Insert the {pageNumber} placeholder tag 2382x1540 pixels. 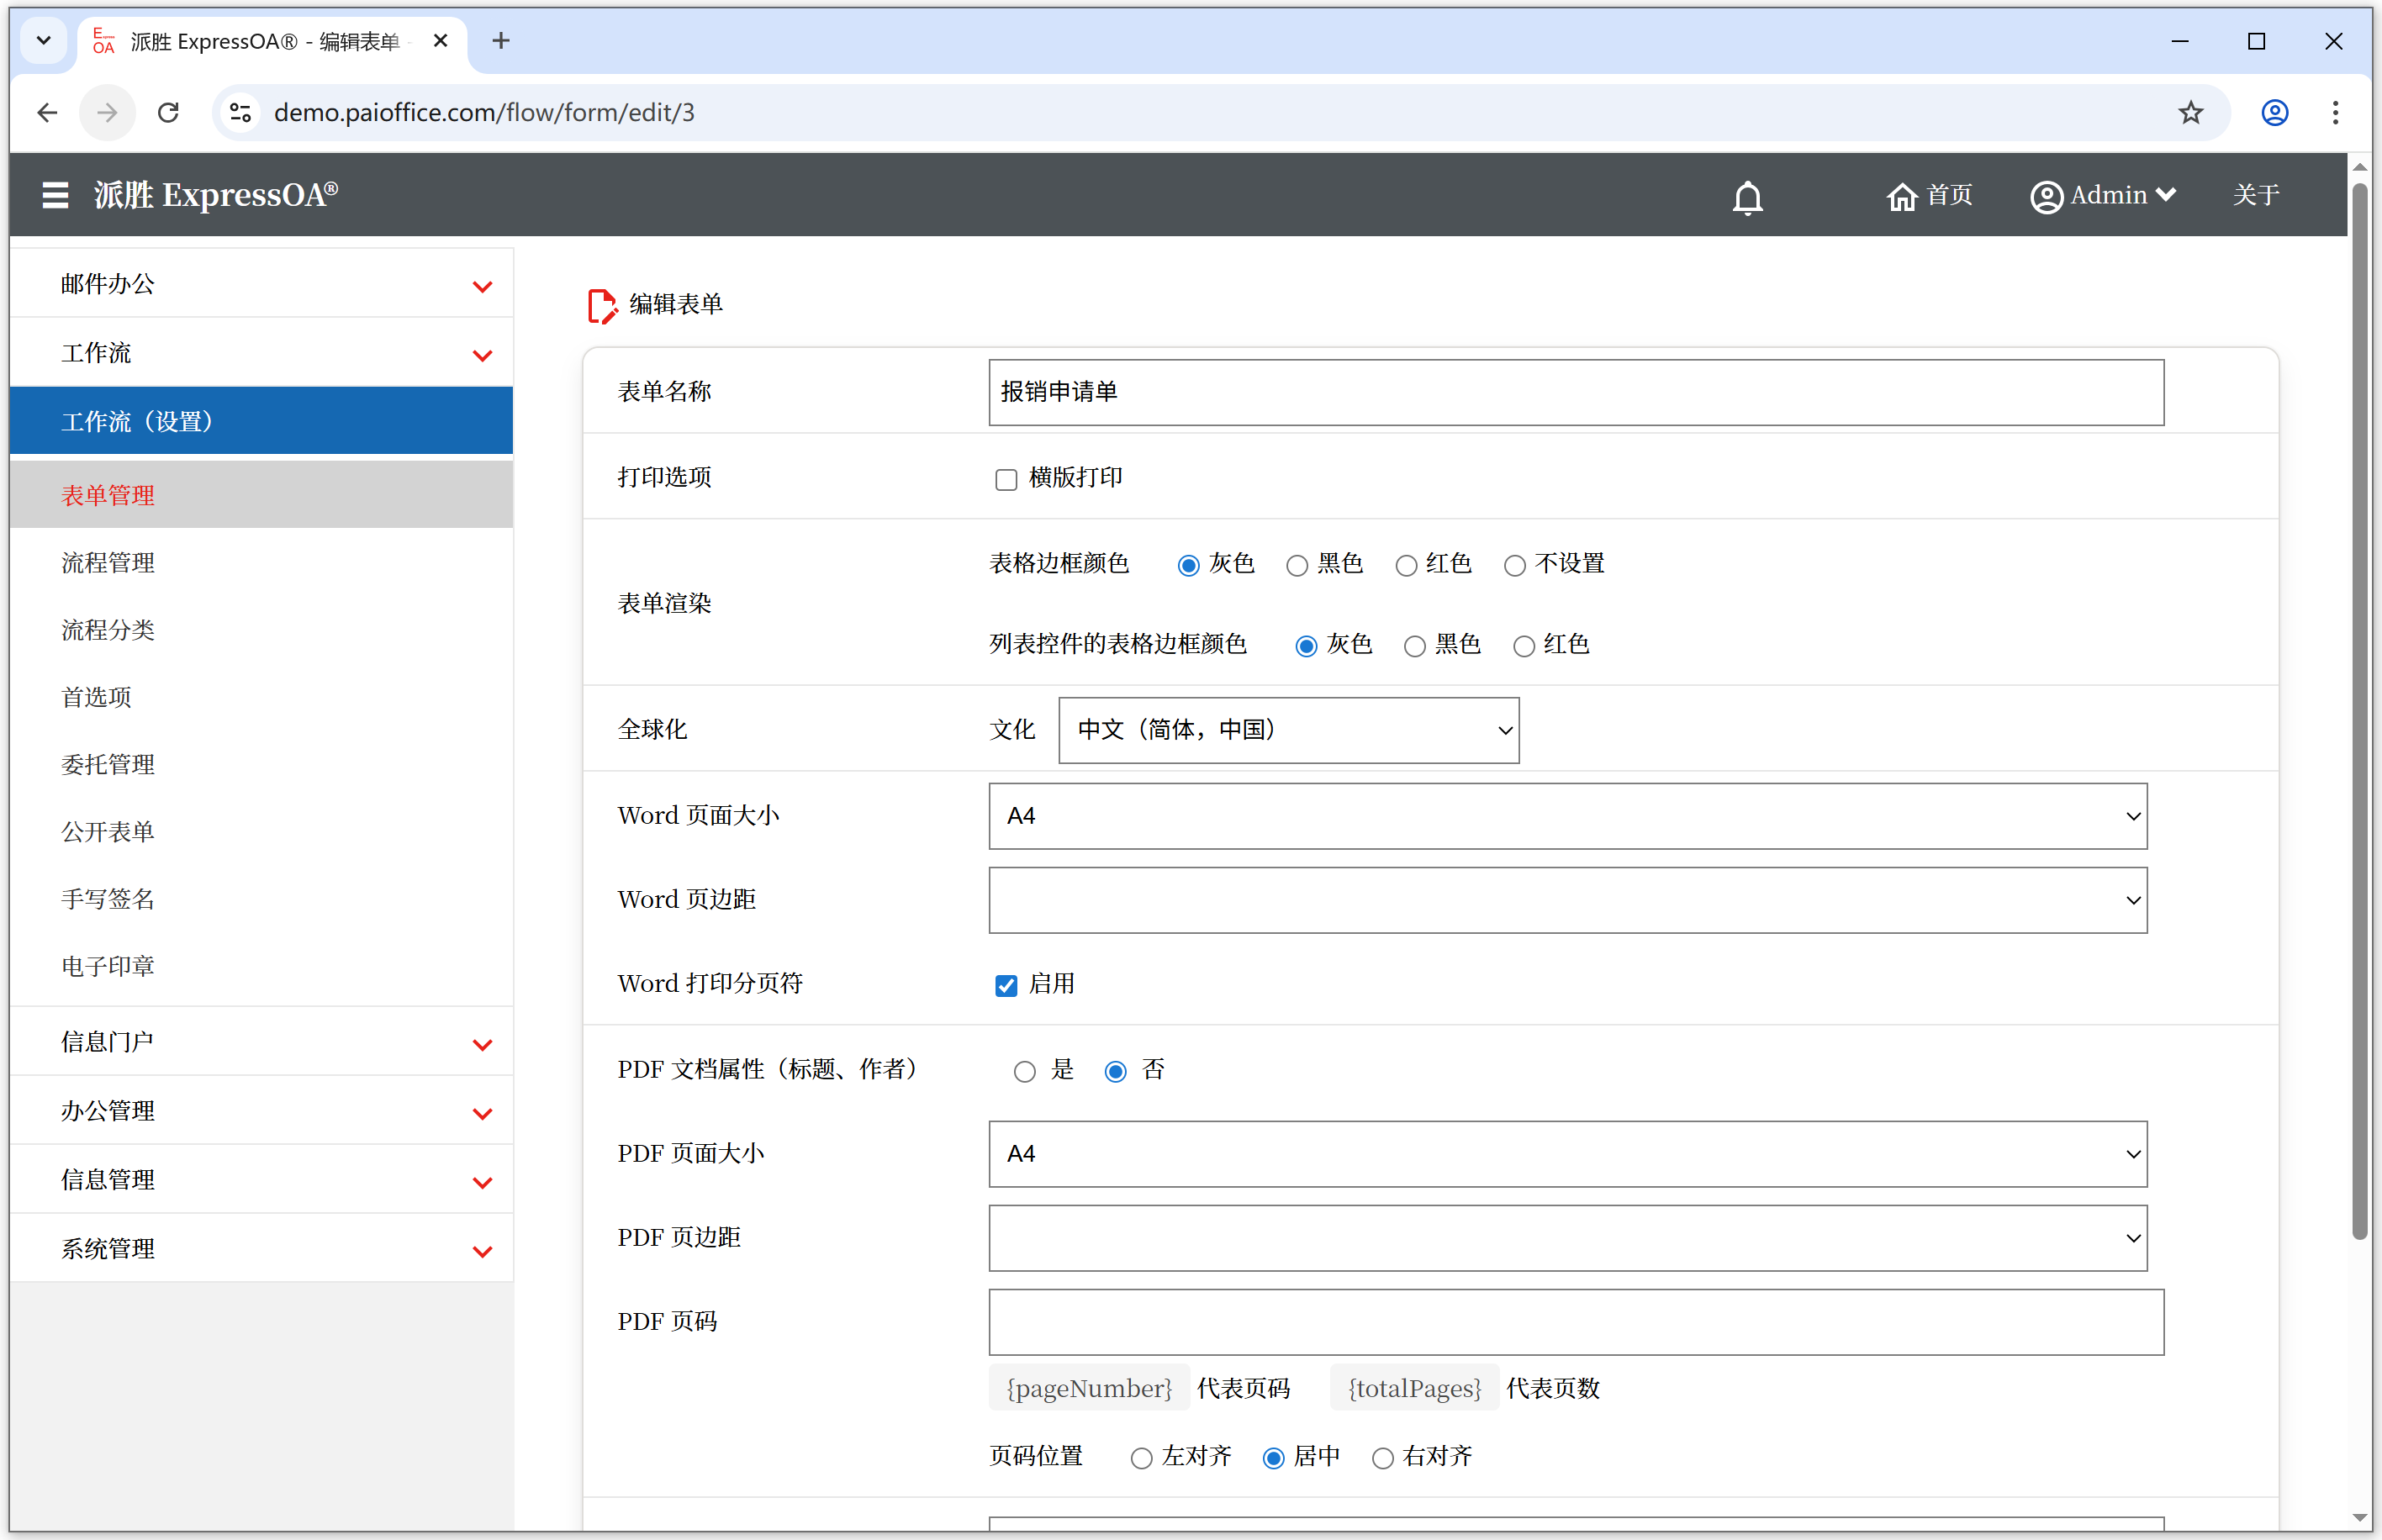(1088, 1389)
